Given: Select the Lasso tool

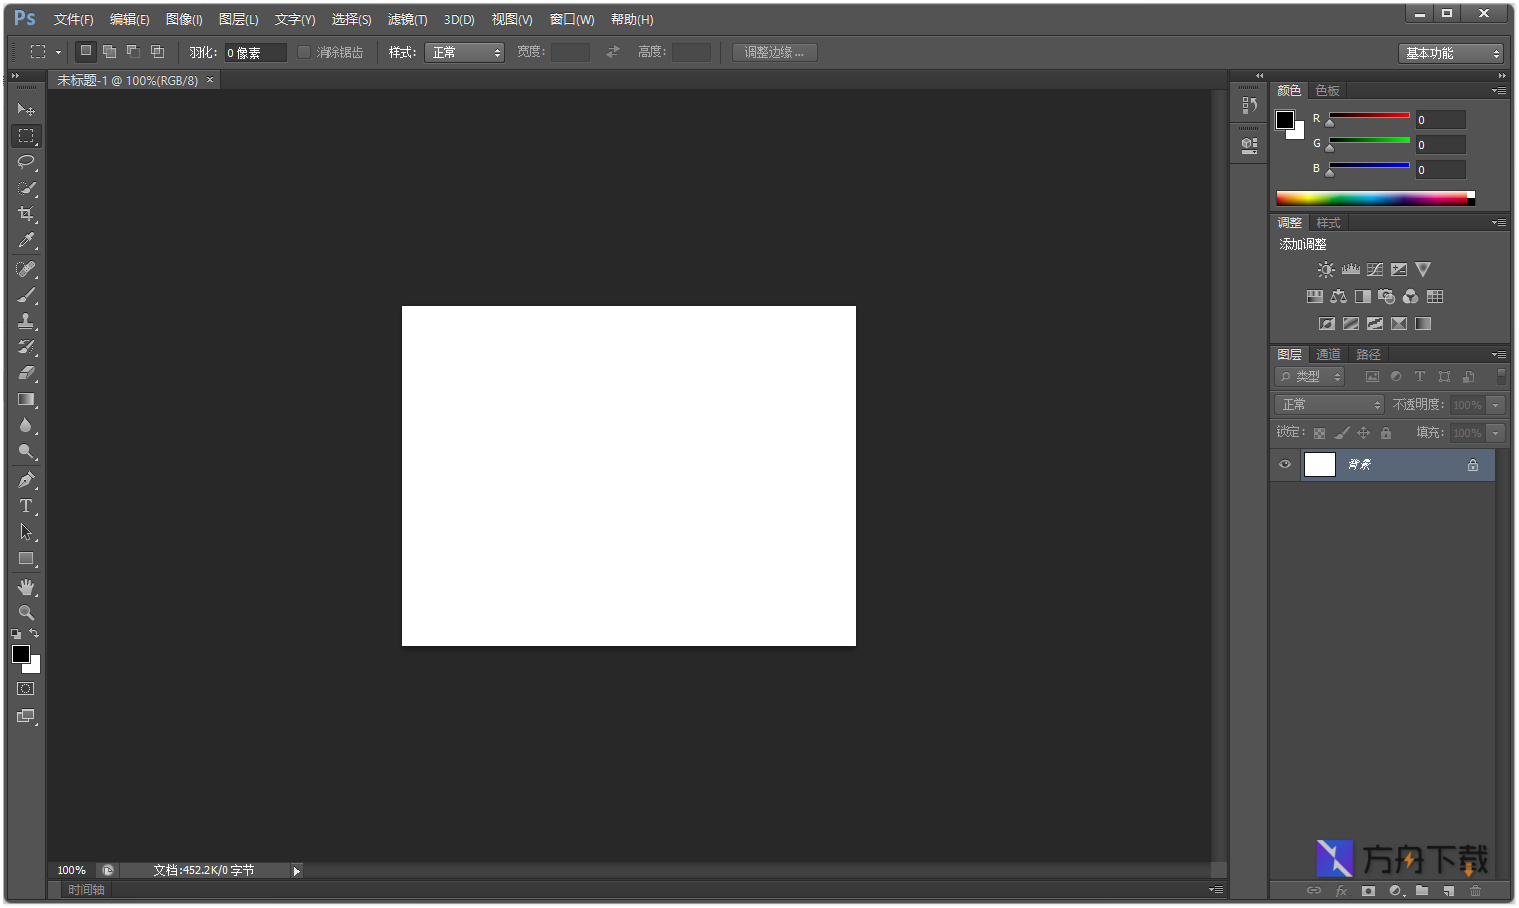Looking at the screenshot, I should [x=26, y=162].
